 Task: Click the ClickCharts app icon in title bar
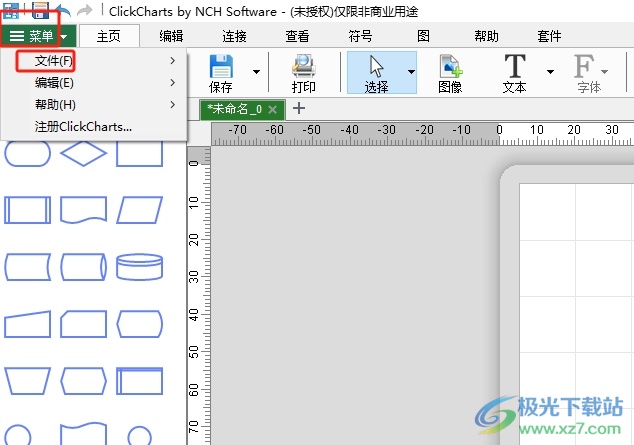(x=11, y=11)
